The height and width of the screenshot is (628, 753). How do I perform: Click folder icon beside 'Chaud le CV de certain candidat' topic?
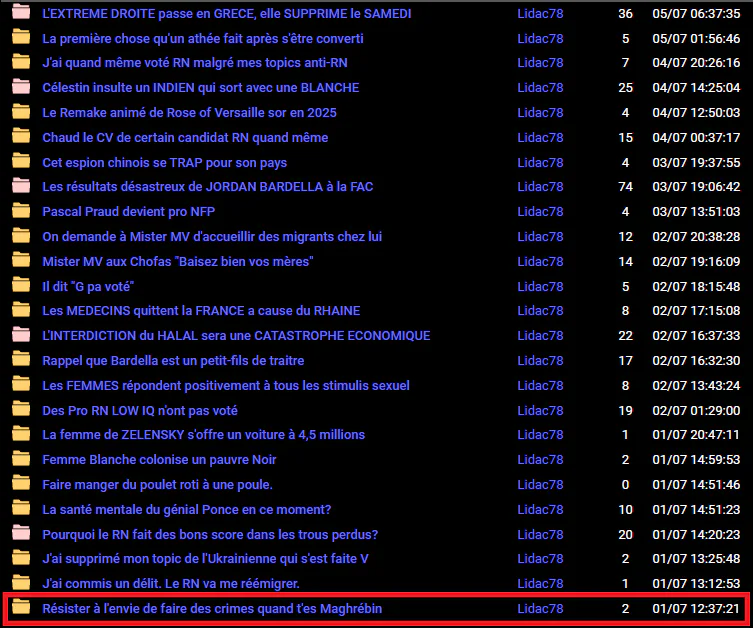21,136
